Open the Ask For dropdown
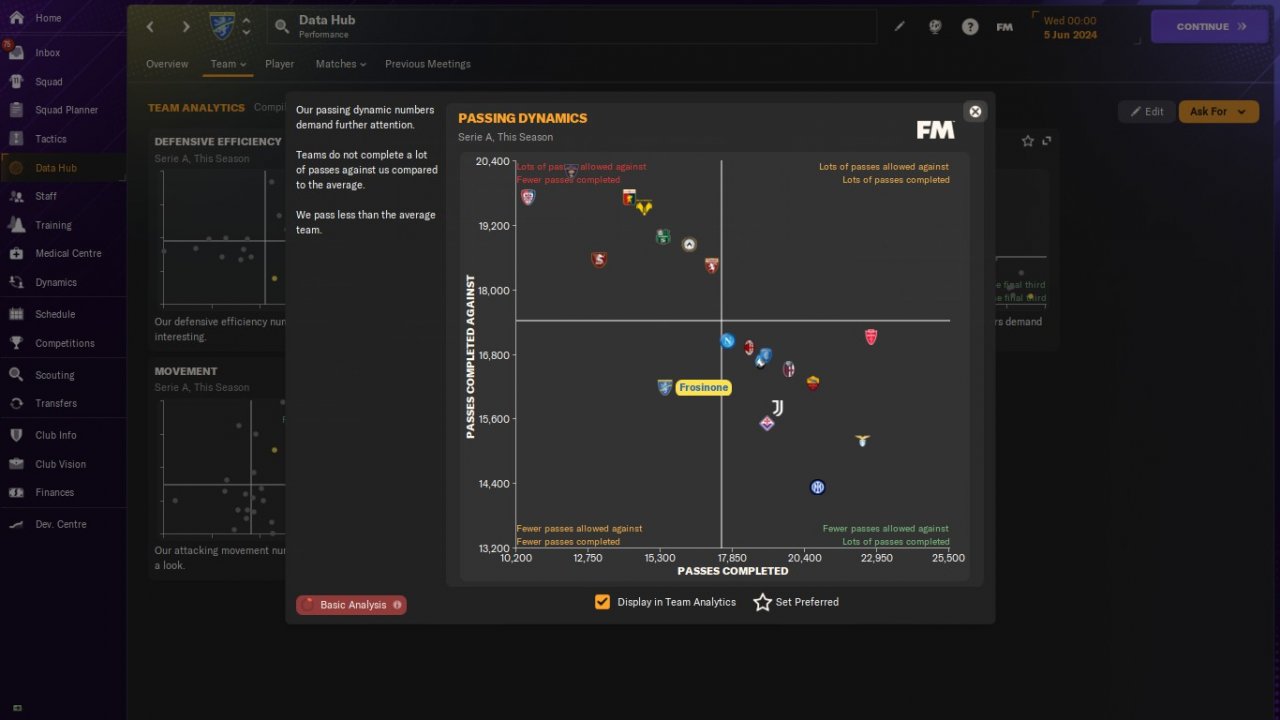 pos(1218,112)
